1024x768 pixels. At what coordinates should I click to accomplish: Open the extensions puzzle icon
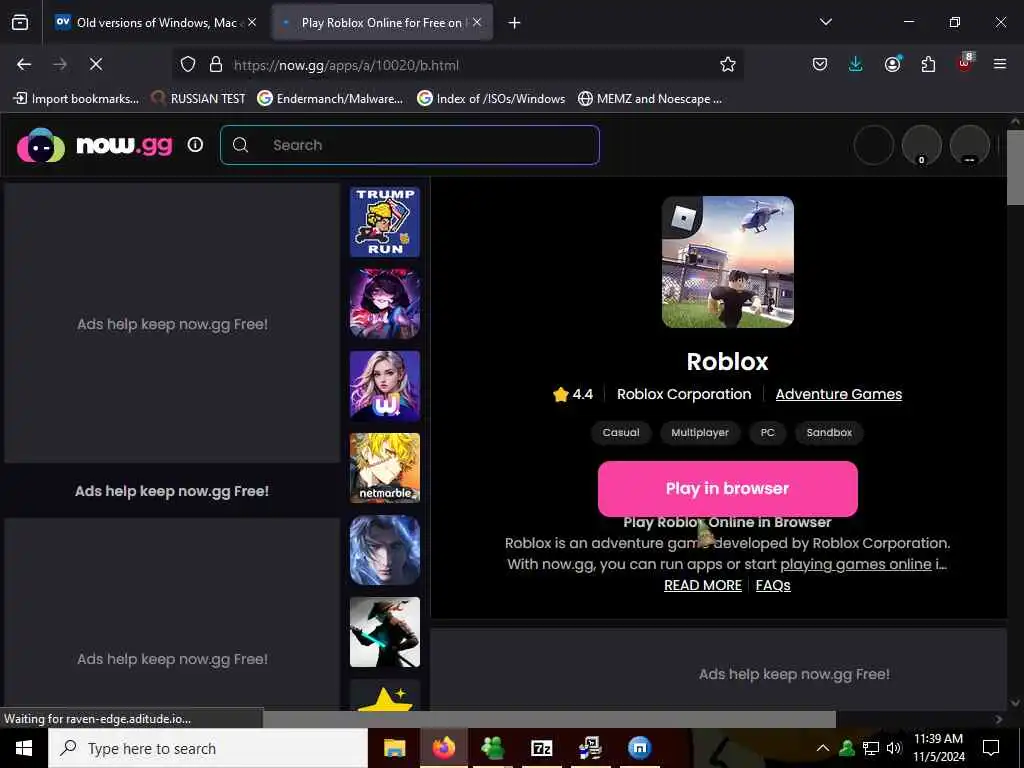click(928, 64)
